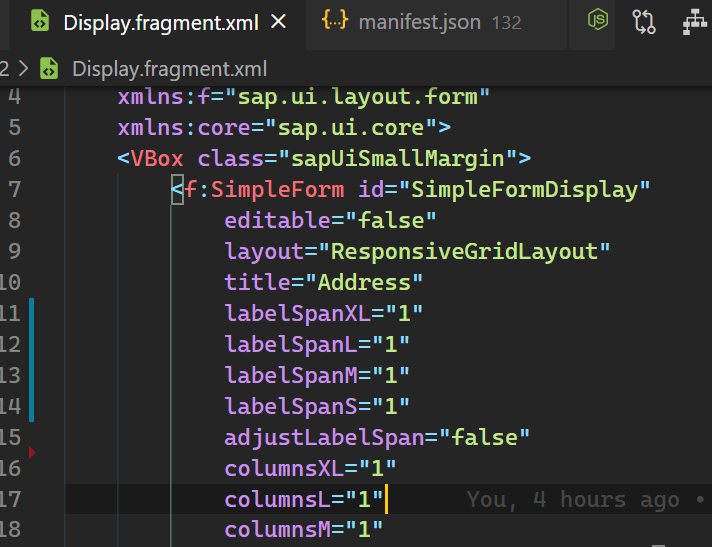Close the Display.fragment.xml tab

coord(278,21)
